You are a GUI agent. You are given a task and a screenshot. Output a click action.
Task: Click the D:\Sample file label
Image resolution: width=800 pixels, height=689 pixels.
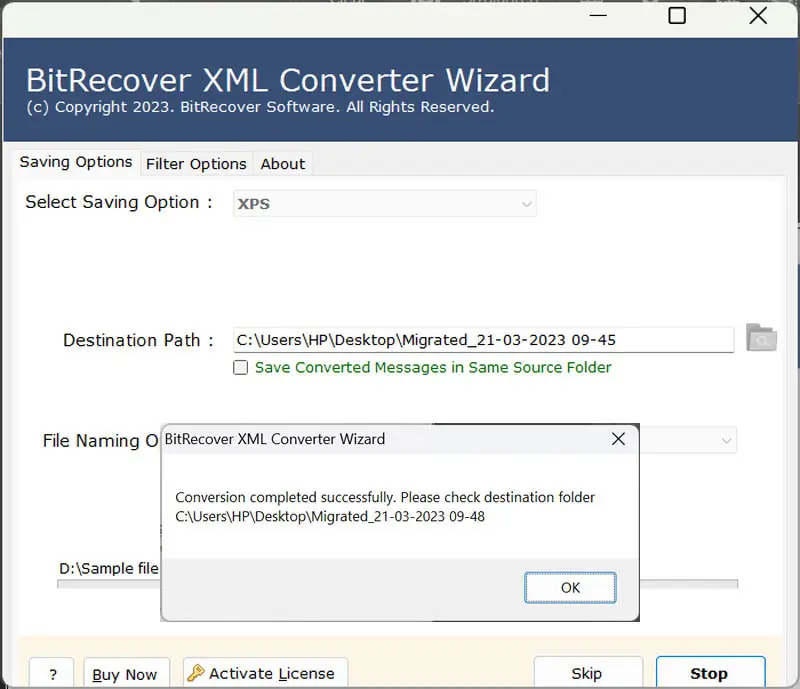[110, 568]
